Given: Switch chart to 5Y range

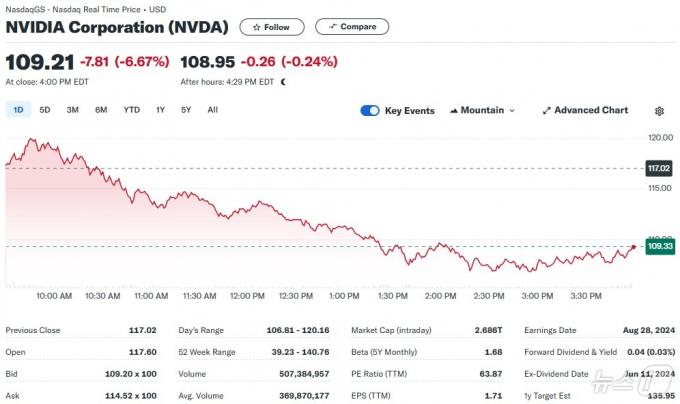Looking at the screenshot, I should pyautogui.click(x=186, y=110).
